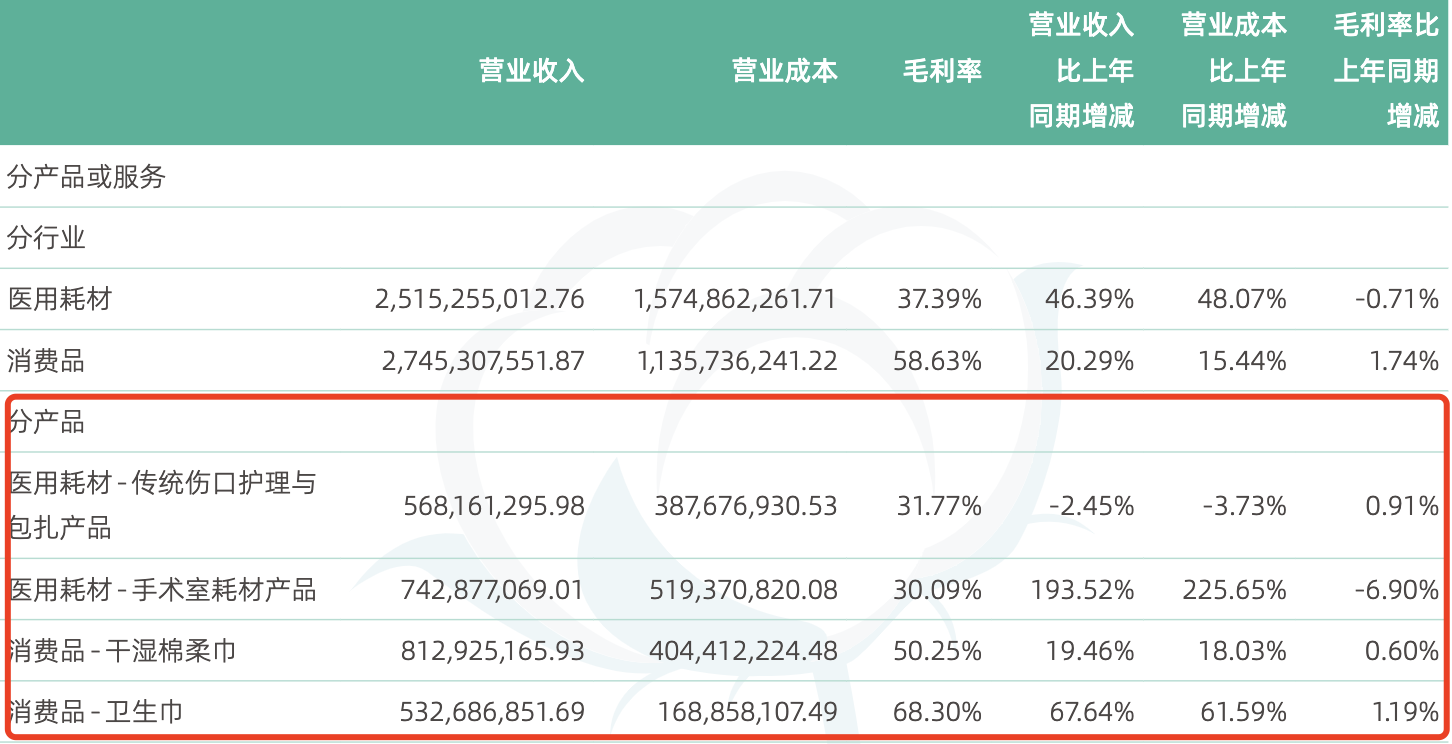1452x744 pixels.
Task: Select the 医用耗材-手术室耗材产品 row label
Action: [162, 590]
